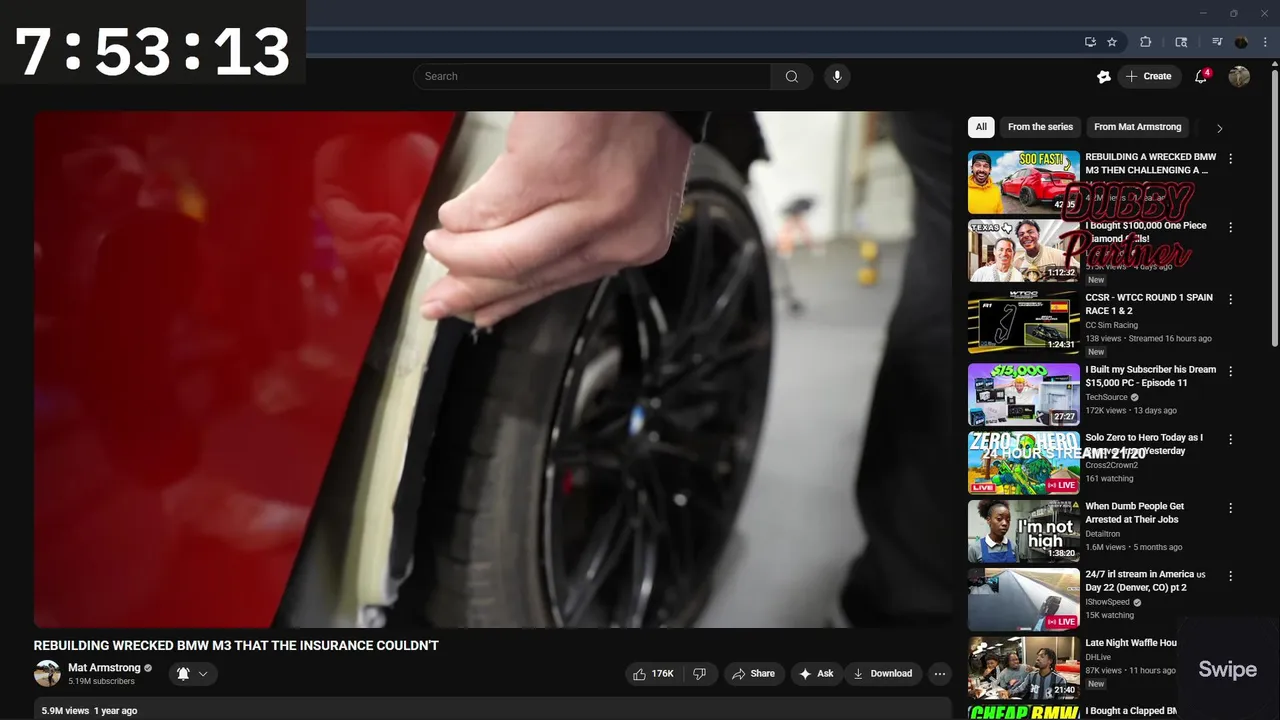Screen dimensions: 1280x720
Task: Click video title REBUILDING WRECKED BMW M3
Action: click(236, 646)
